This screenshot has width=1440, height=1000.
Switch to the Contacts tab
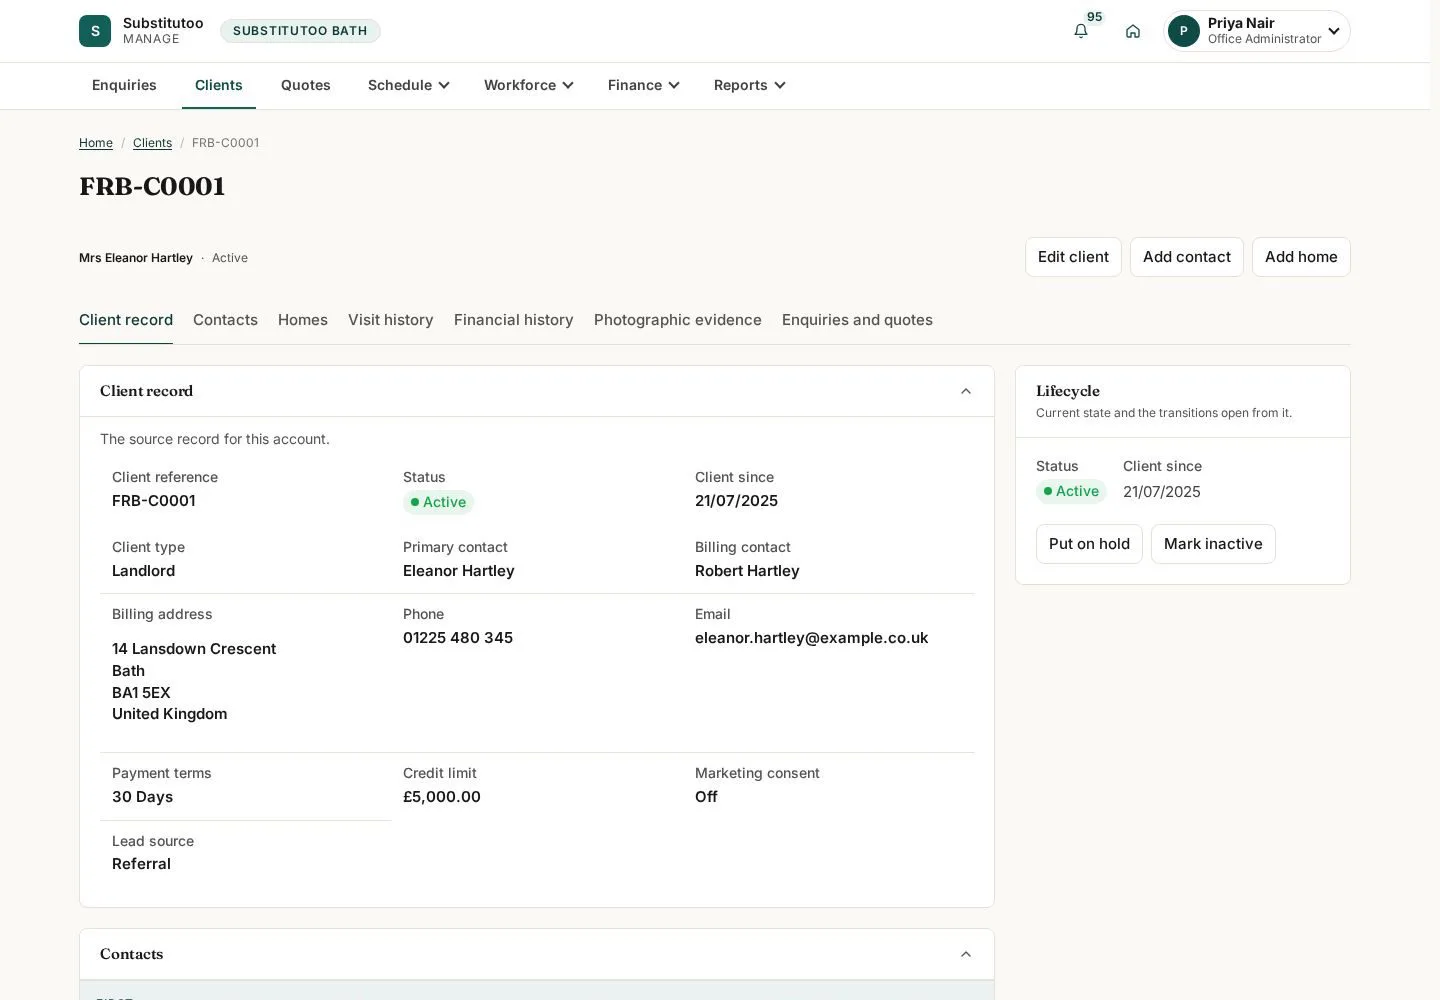point(225,320)
